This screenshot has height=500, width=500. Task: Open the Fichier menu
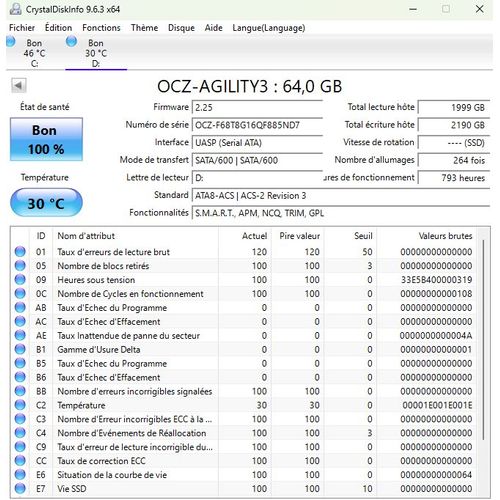[x=22, y=28]
